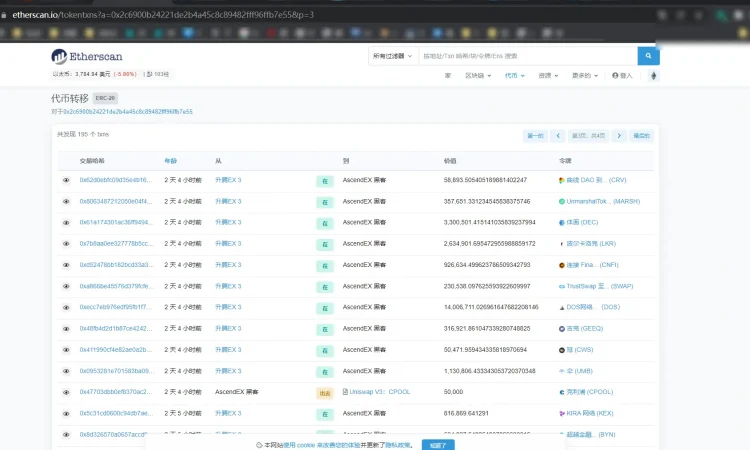Go to the first page button
Viewport: 750px width, 450px height.
[535, 136]
